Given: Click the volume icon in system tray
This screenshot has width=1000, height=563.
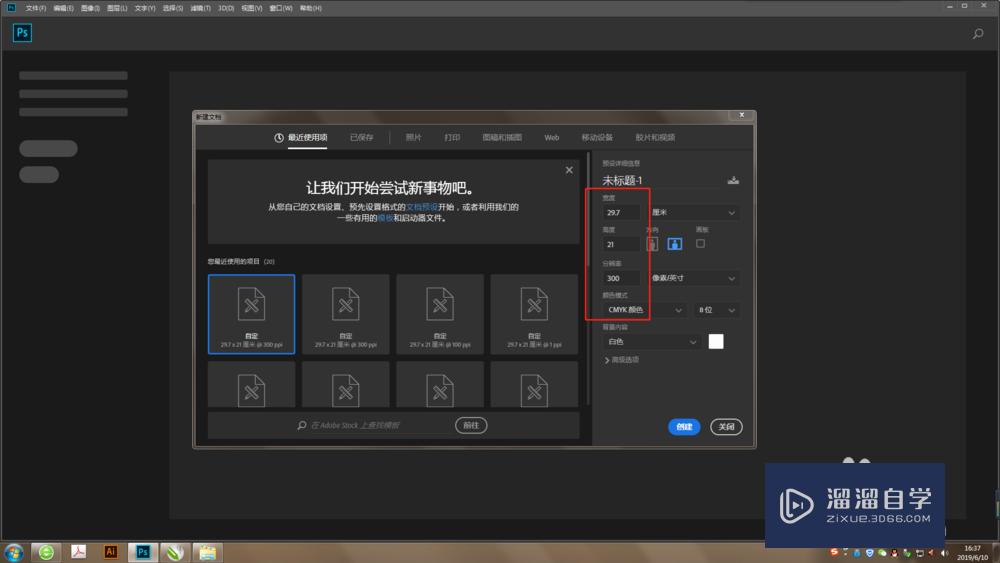Looking at the screenshot, I should pyautogui.click(x=944, y=553).
